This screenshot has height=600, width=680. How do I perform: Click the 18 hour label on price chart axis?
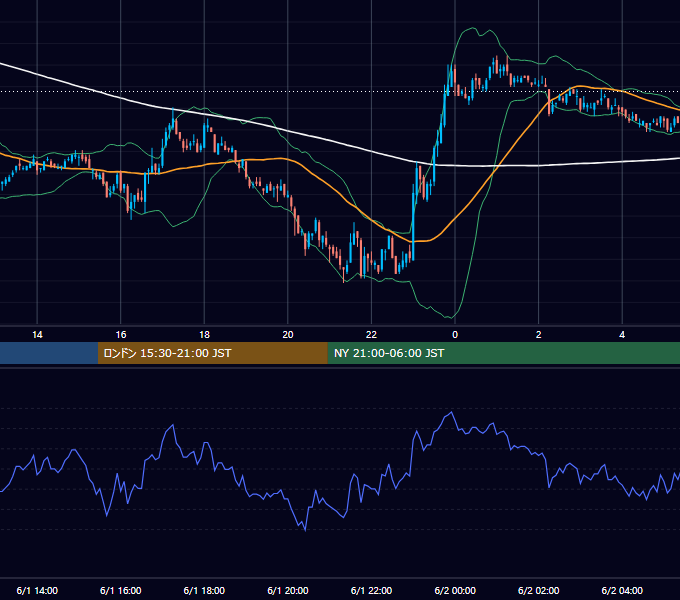pos(204,335)
